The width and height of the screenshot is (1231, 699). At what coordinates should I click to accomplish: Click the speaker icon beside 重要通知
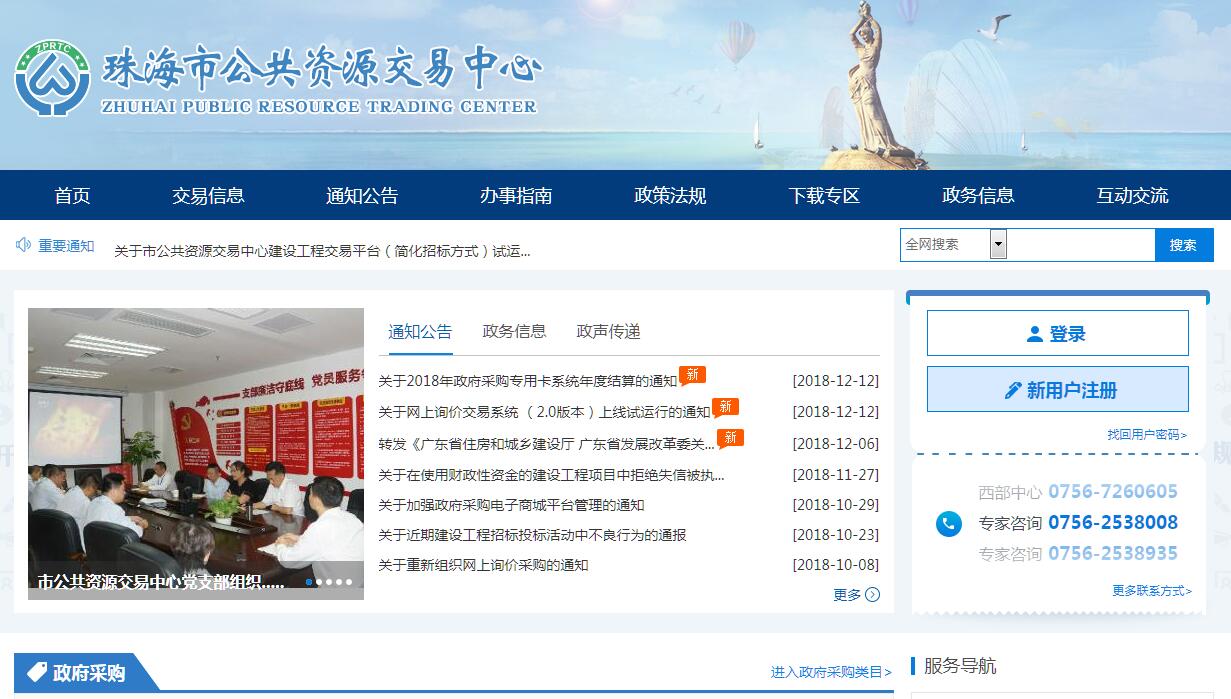23,245
